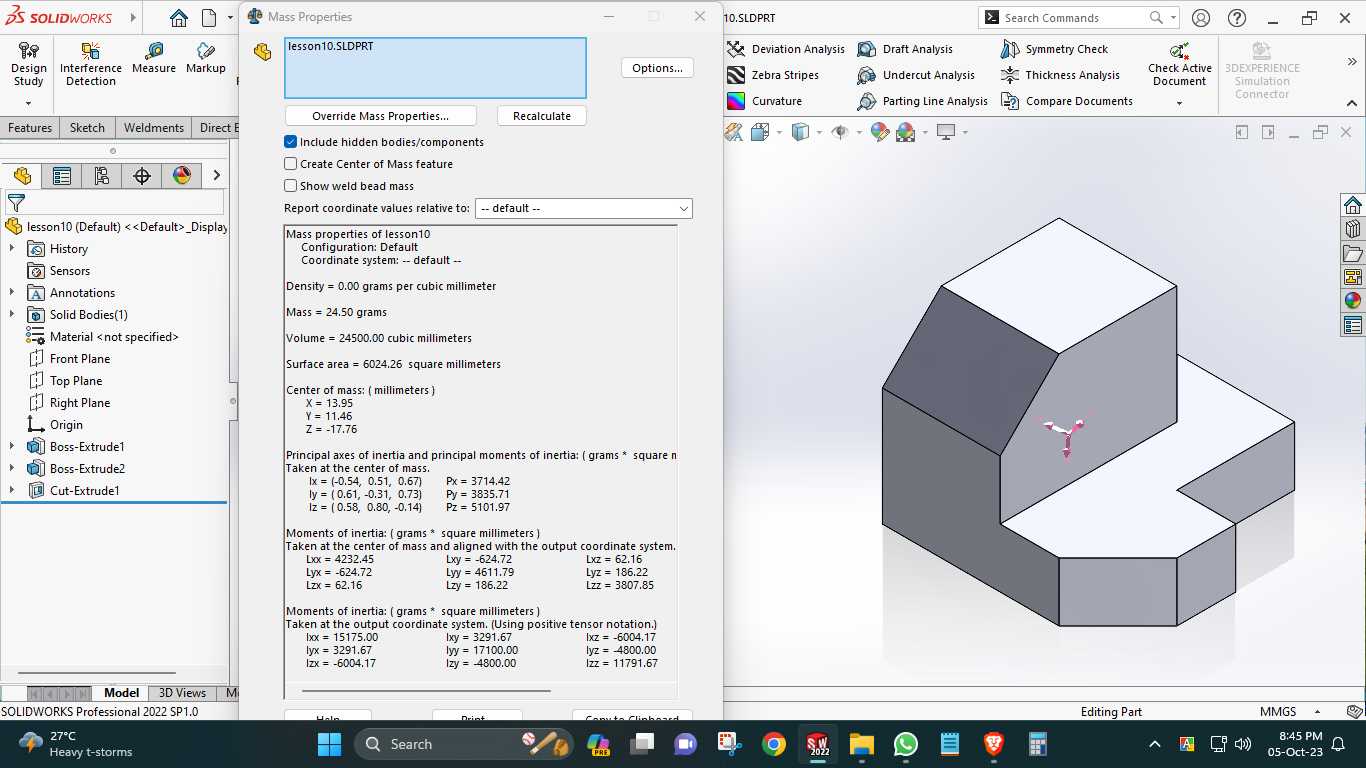Open Parting Line Analysis

tap(923, 101)
